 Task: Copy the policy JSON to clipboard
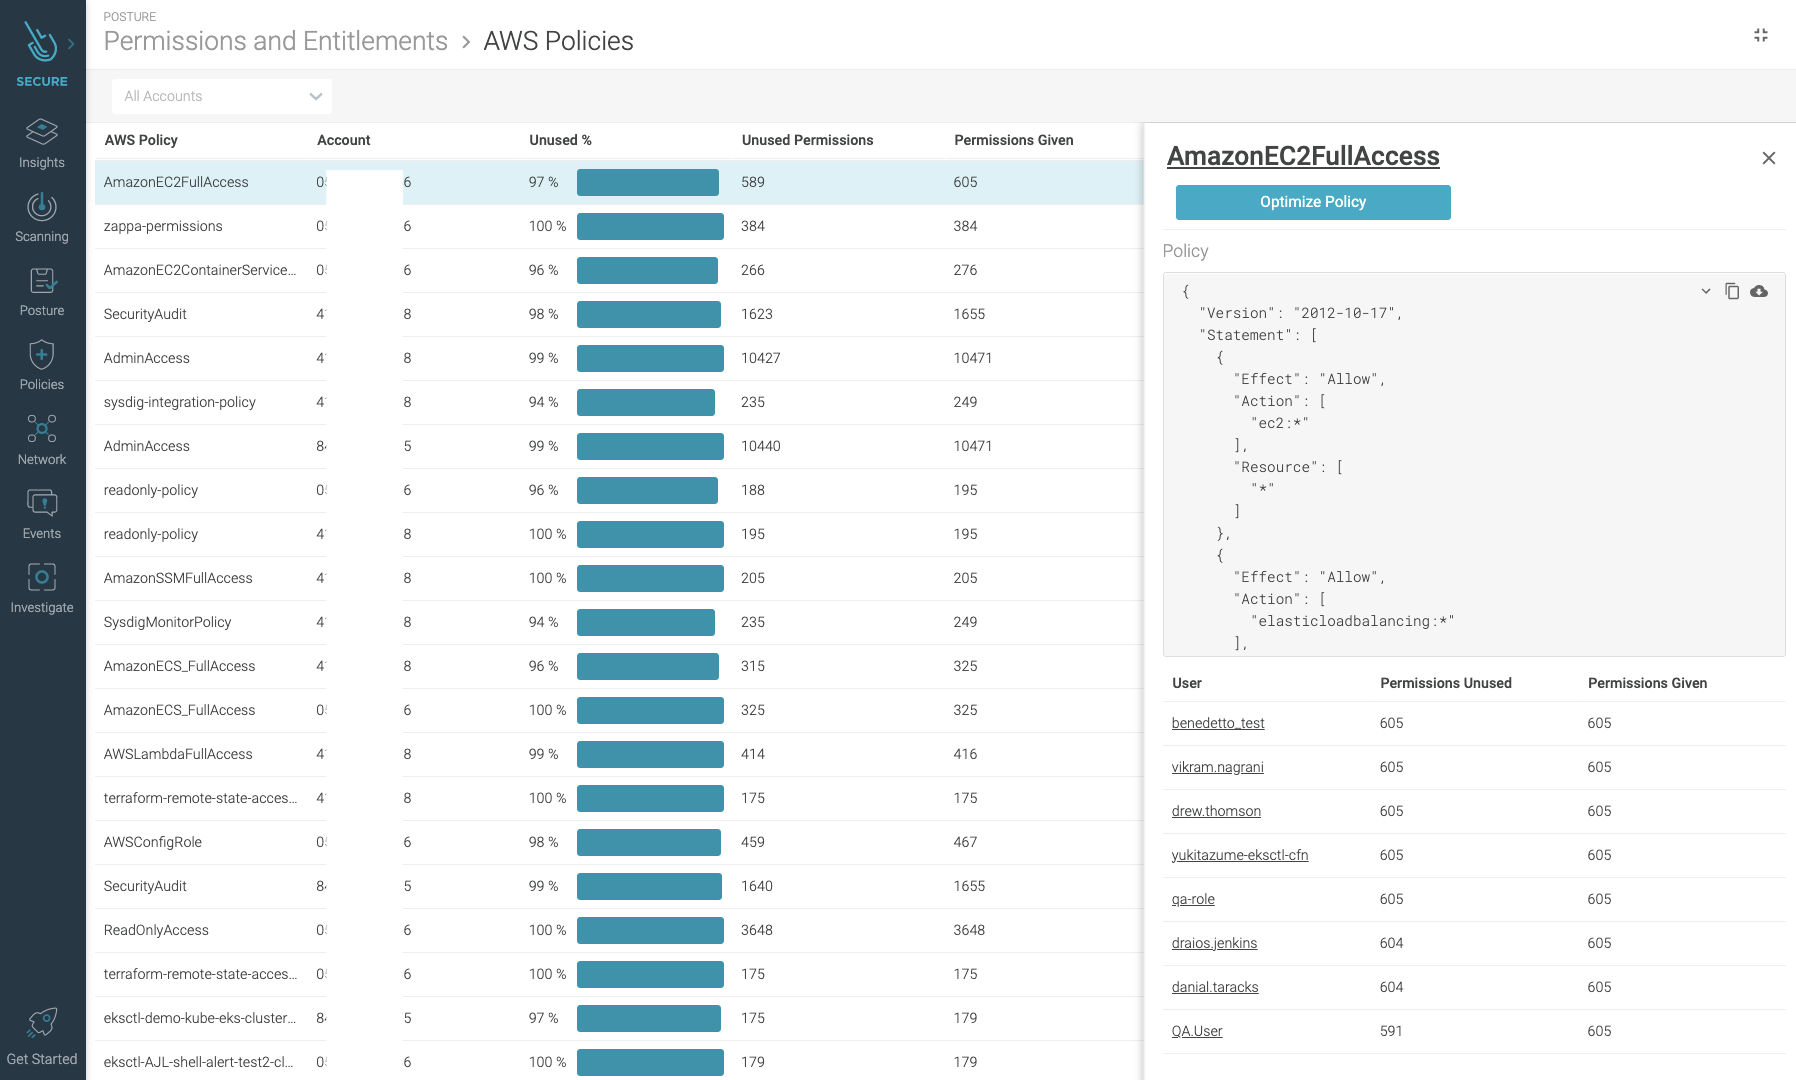[x=1732, y=291]
